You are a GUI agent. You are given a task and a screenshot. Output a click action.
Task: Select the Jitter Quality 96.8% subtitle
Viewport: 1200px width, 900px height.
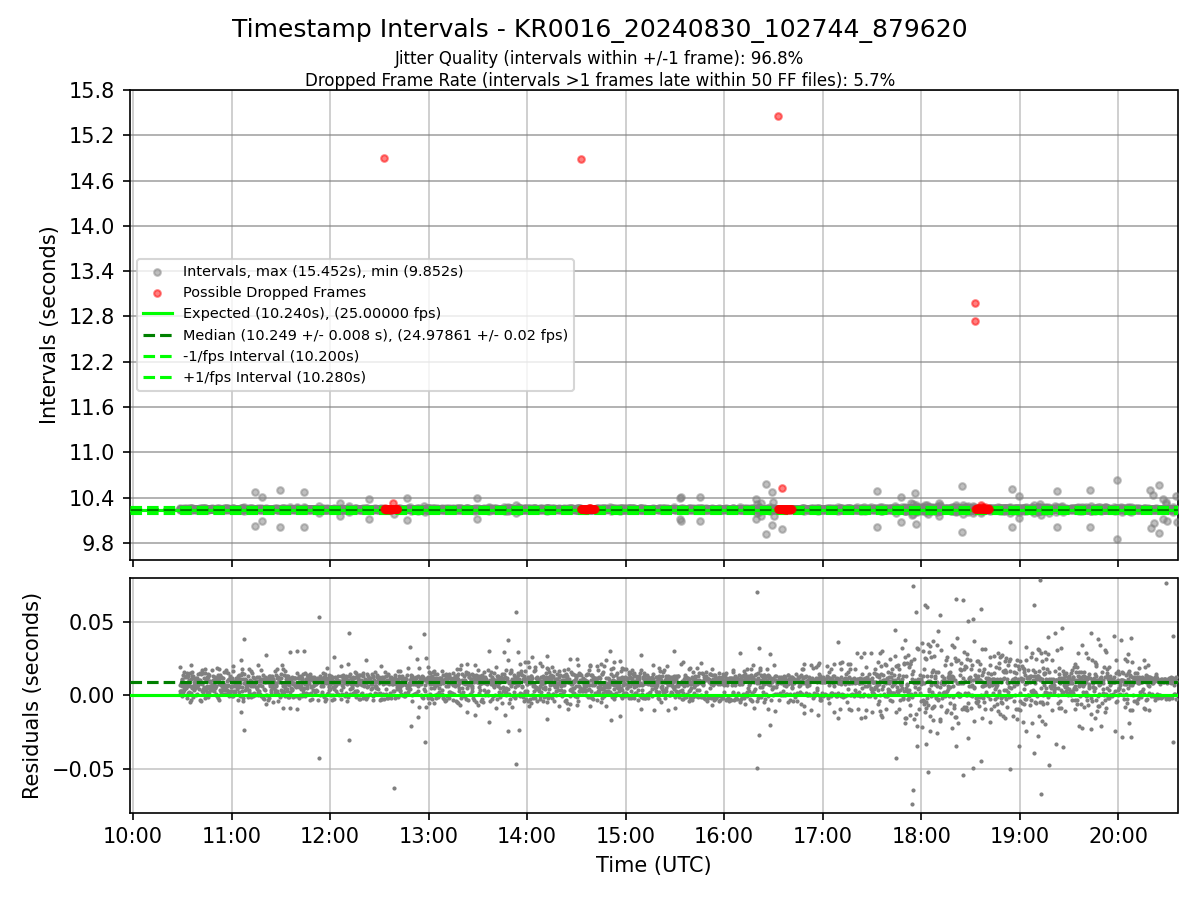599,58
